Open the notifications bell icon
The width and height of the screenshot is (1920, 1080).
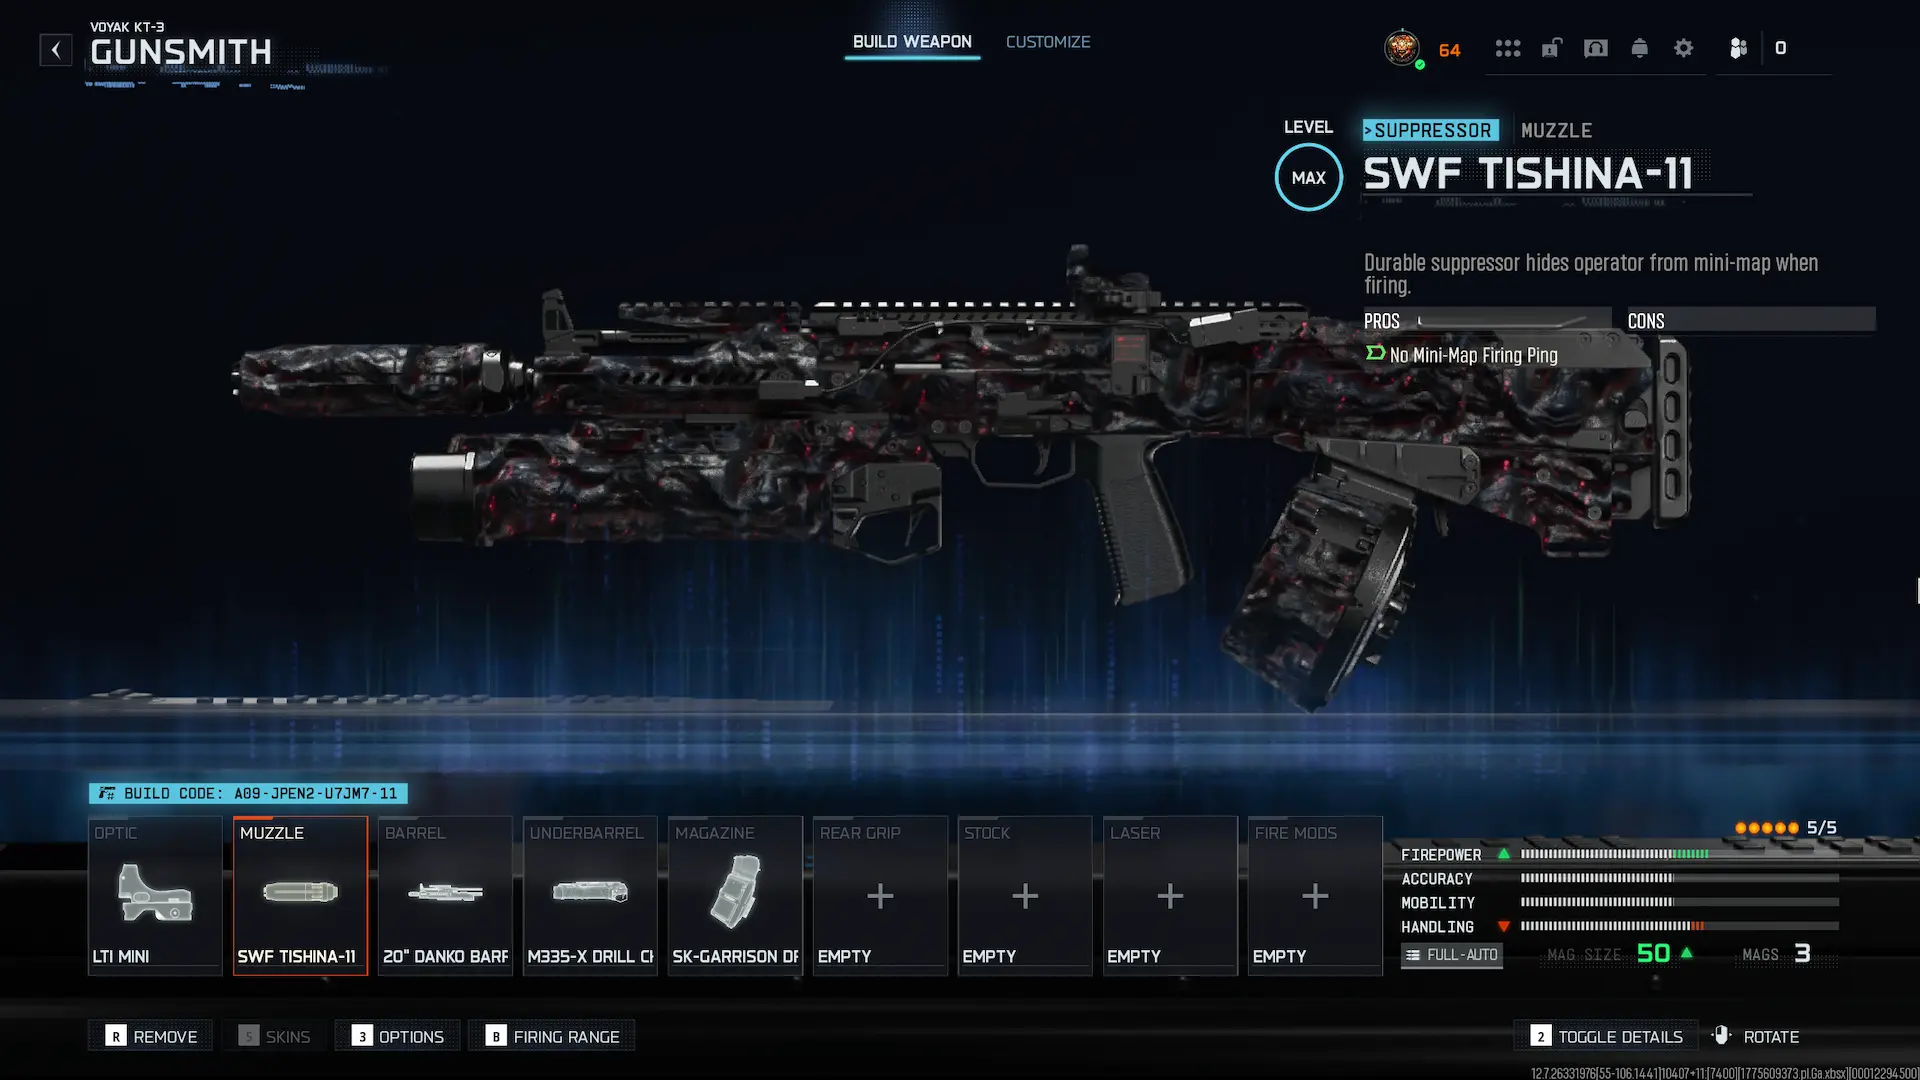coord(1639,48)
